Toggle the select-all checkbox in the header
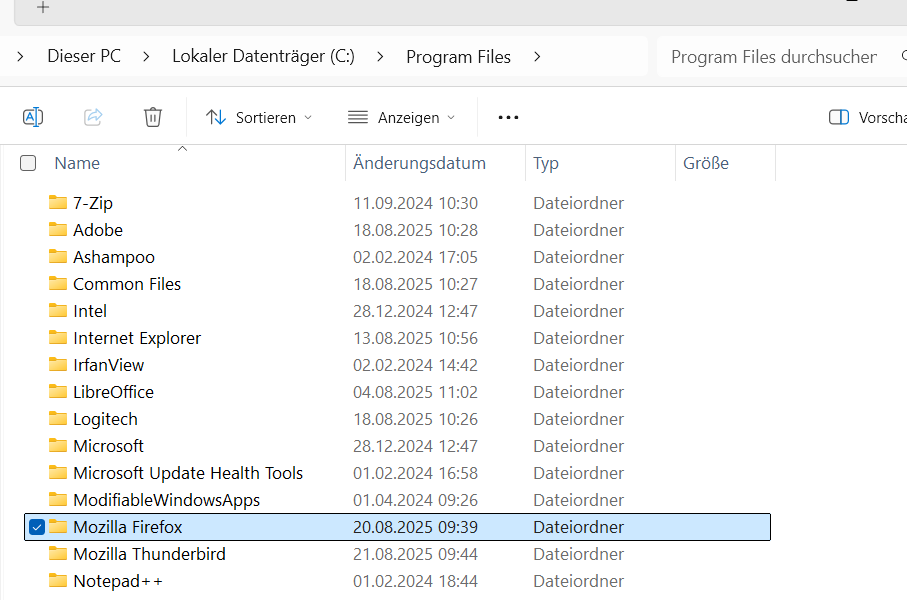 [x=28, y=163]
